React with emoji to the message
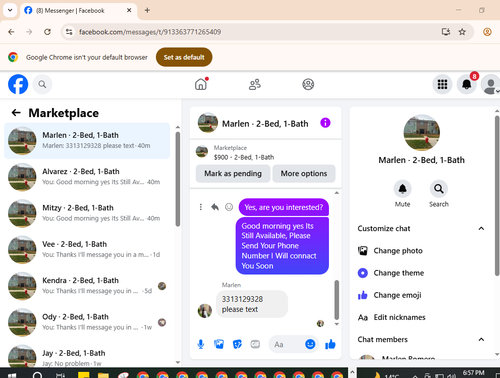Screen dimensions: 500x378 (229, 207)
